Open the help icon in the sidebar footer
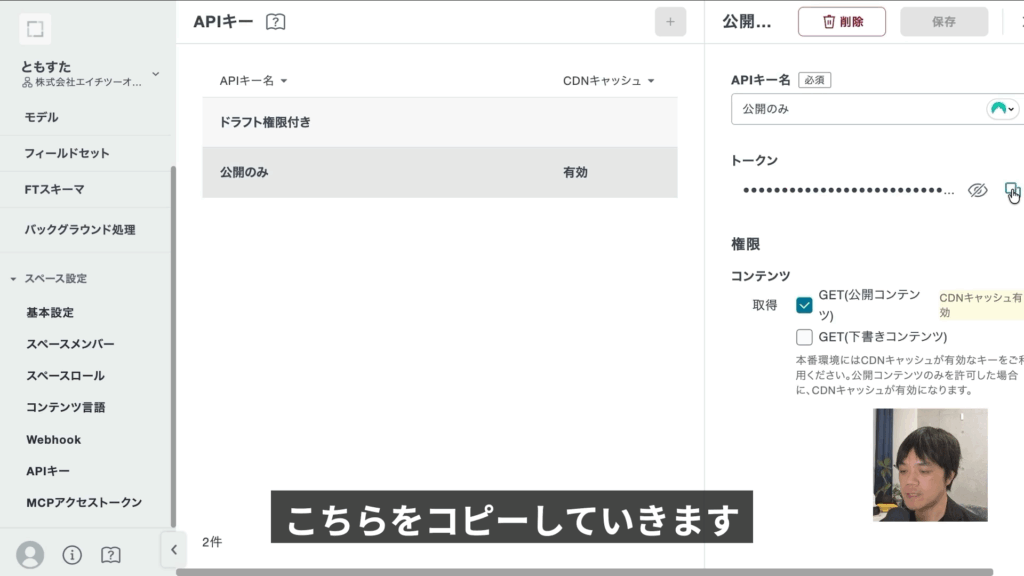The height and width of the screenshot is (576, 1024). point(111,554)
